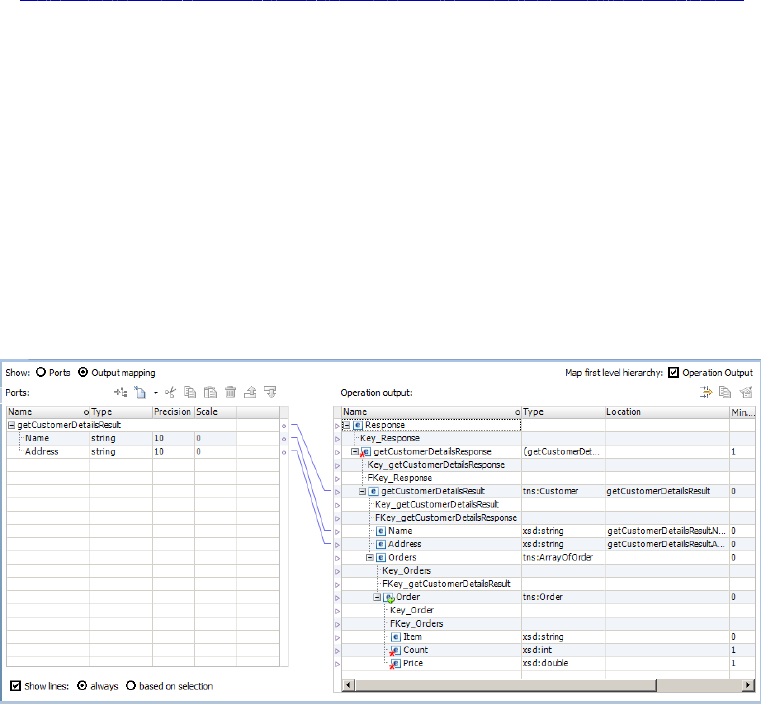The image size is (761, 704).
Task: Click the new port icon in Ports toolbar
Action: (140, 392)
